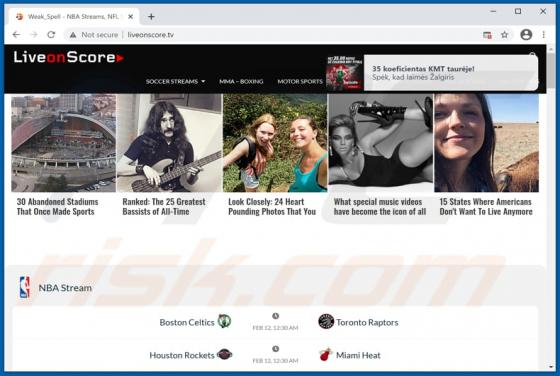Open the black-and-white music video thumbnail
The height and width of the screenshot is (376, 560).
coord(381,143)
